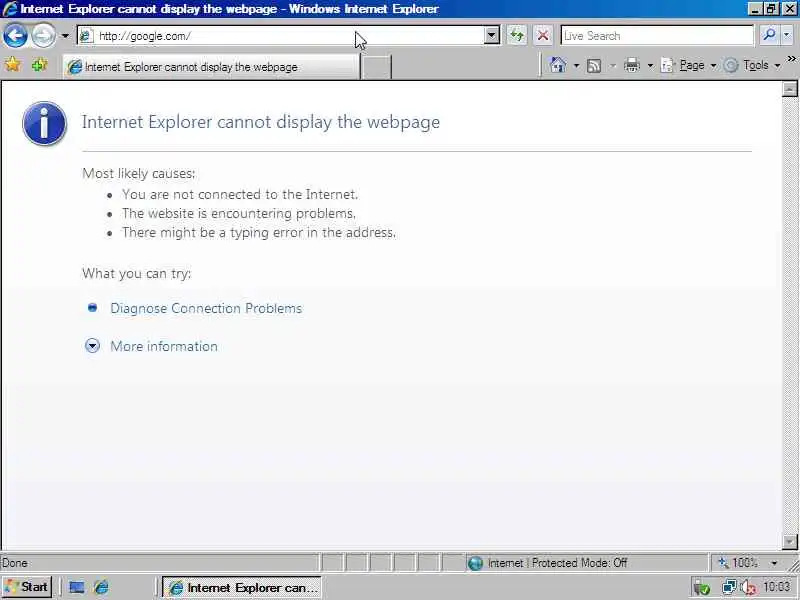Click the Internet Explorer title bar logo icon
The height and width of the screenshot is (600, 800).
[10, 9]
